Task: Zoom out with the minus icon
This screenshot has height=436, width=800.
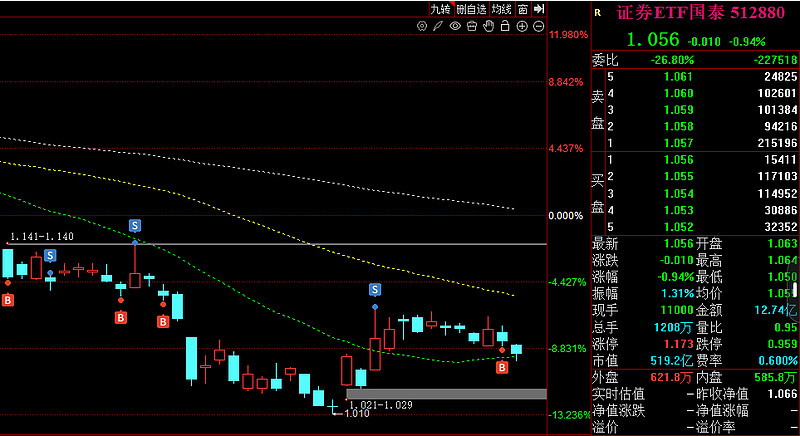Action: tap(539, 27)
